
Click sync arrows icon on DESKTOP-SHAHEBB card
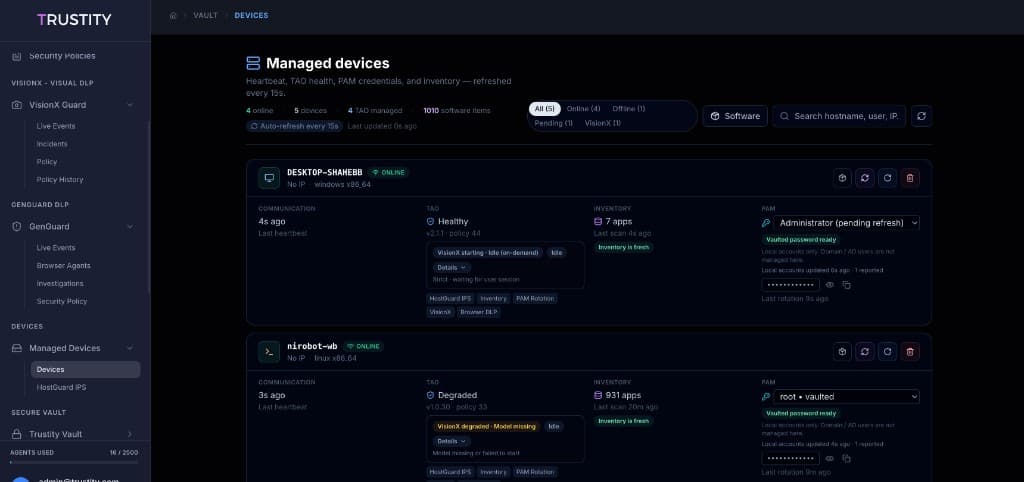point(865,178)
